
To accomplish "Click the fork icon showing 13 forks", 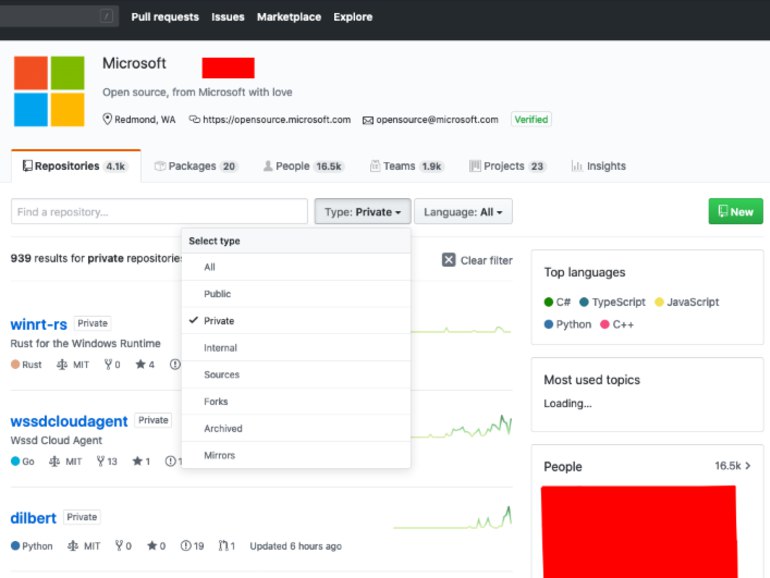I will 101,461.
